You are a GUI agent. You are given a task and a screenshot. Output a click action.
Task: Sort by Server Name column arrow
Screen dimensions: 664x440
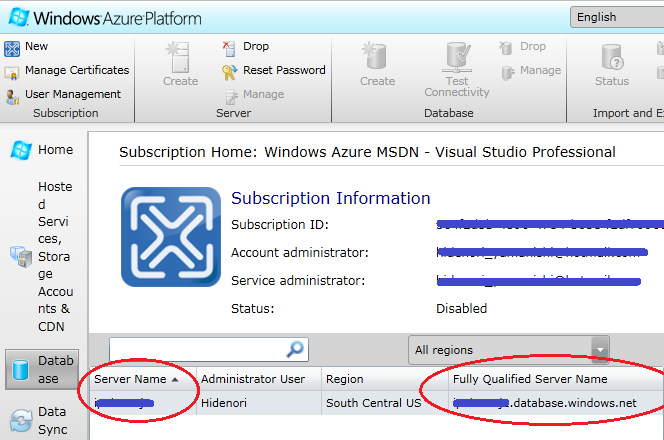point(175,380)
